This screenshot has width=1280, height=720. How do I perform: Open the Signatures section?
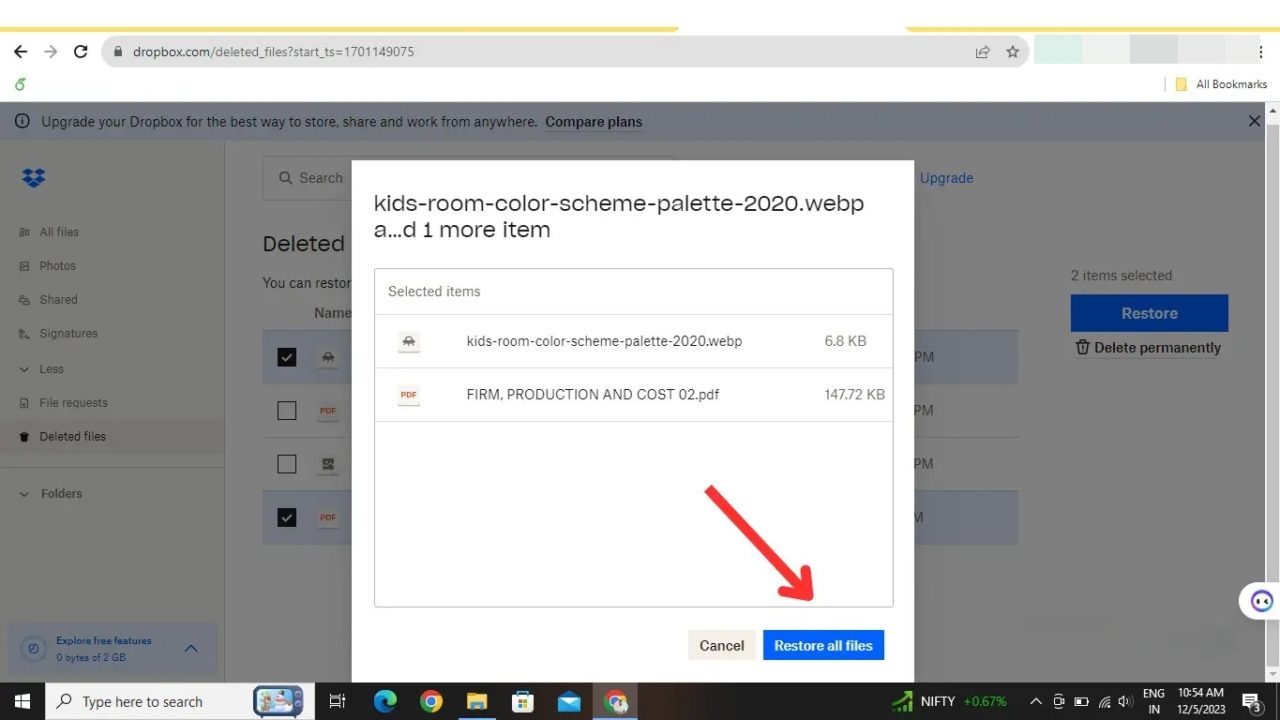click(69, 333)
